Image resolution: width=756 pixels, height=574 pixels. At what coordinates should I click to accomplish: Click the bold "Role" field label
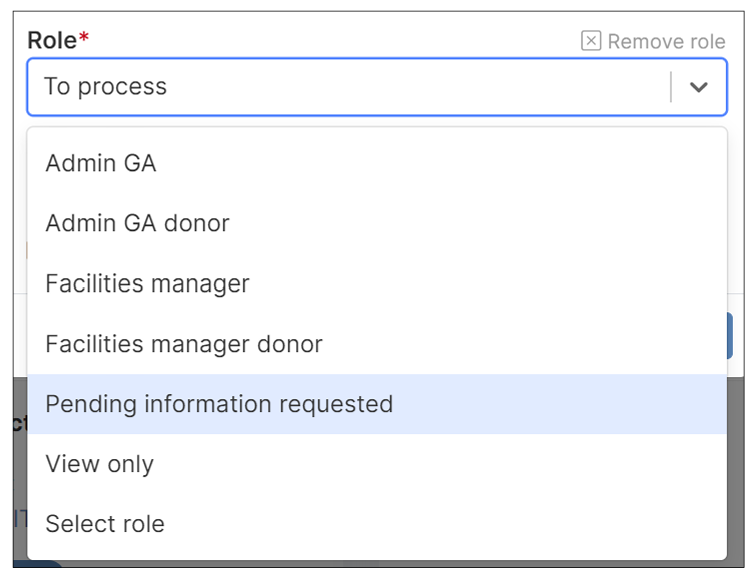tap(51, 40)
